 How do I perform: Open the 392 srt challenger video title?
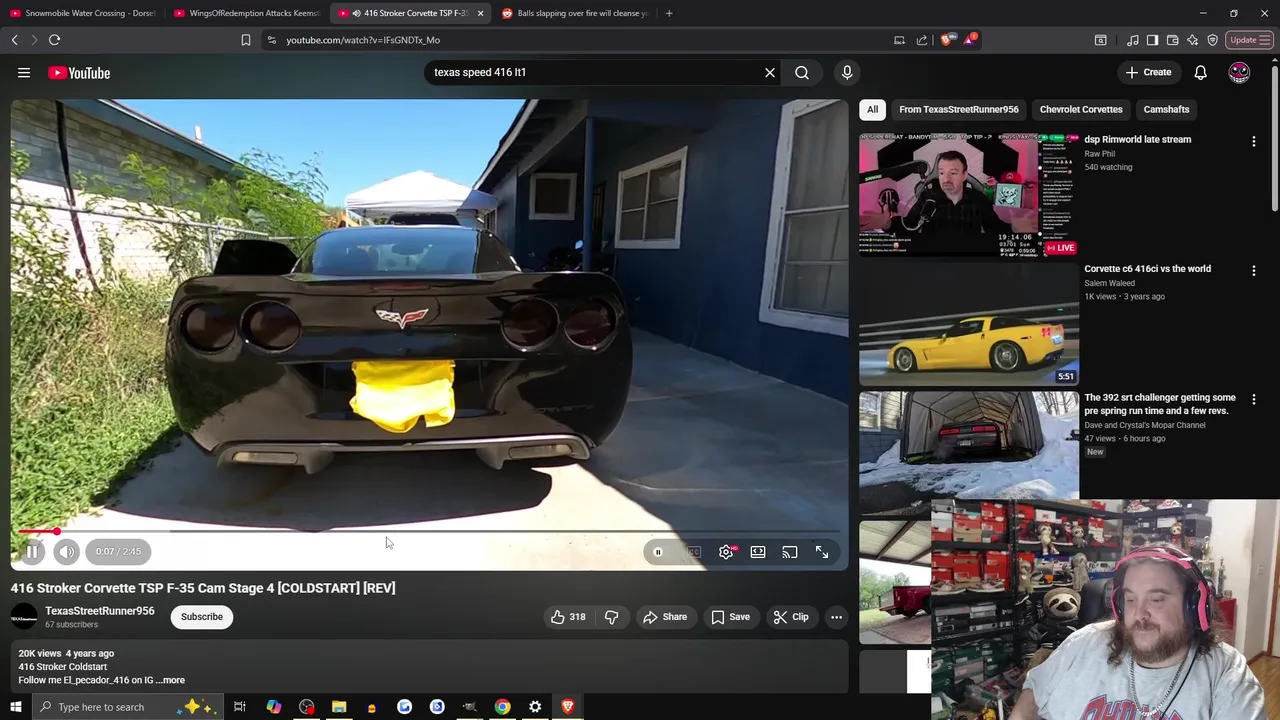1160,404
